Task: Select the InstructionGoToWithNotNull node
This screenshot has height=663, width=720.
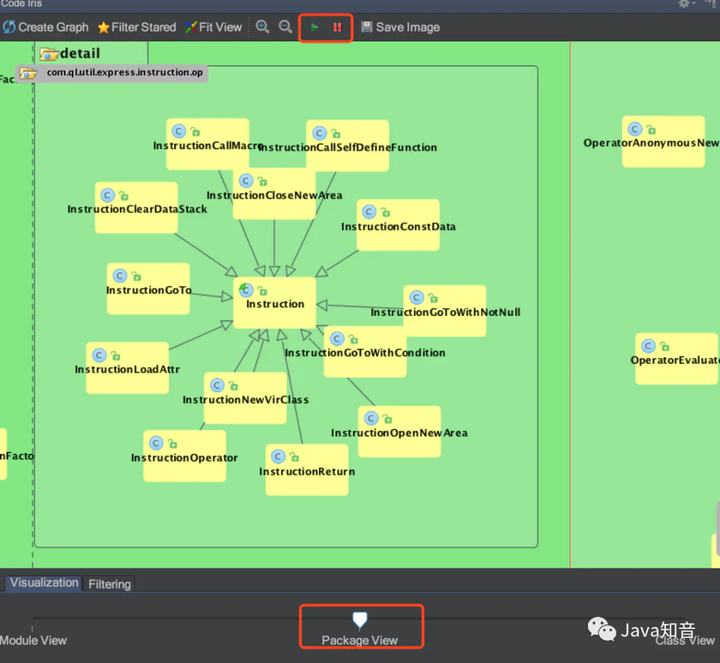Action: pyautogui.click(x=445, y=311)
